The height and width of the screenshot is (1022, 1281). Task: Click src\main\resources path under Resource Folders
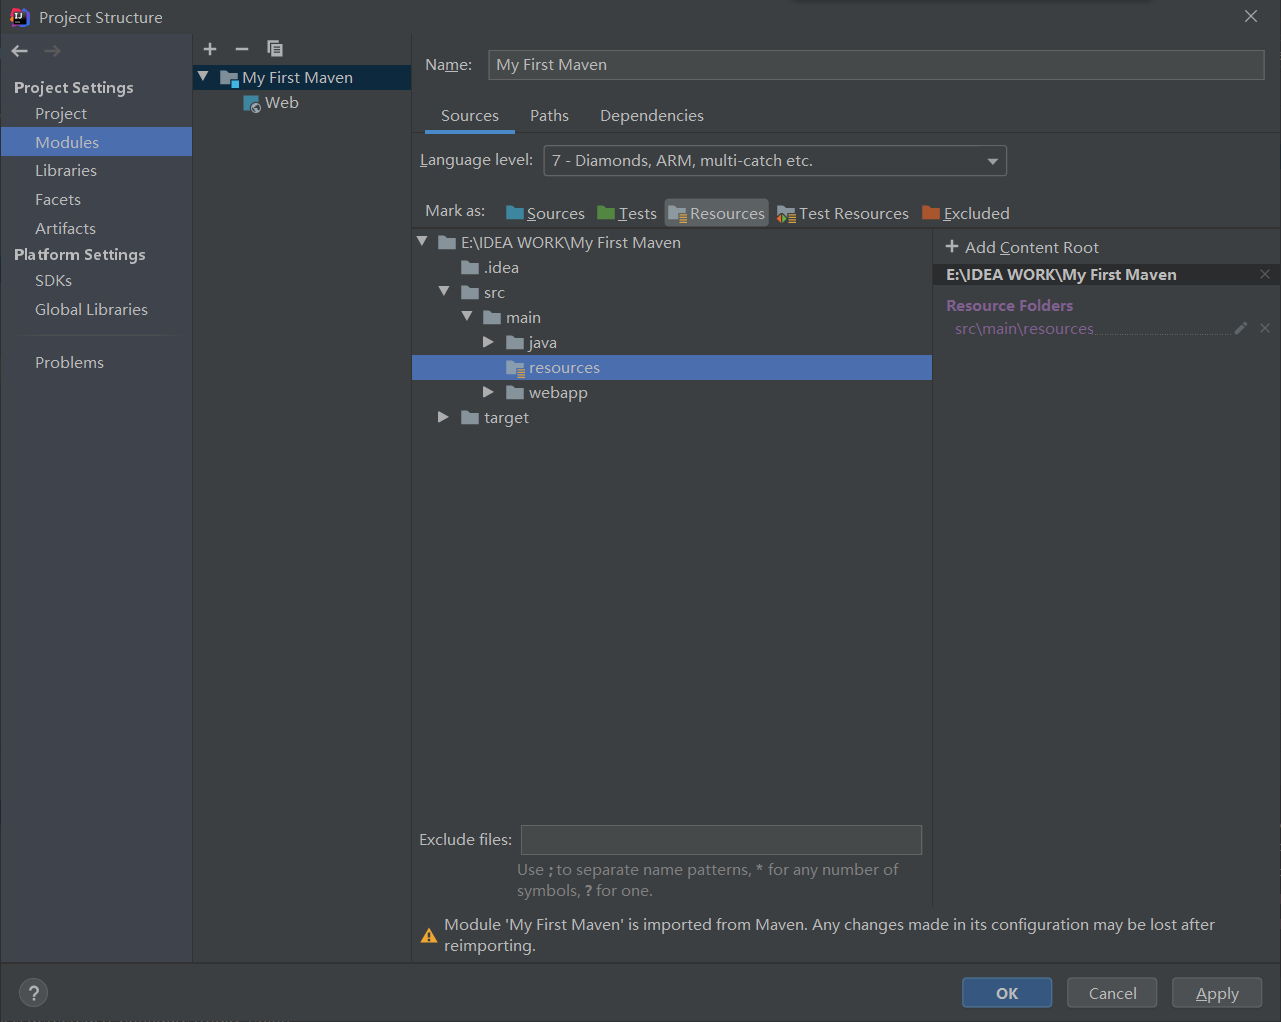pos(1024,328)
